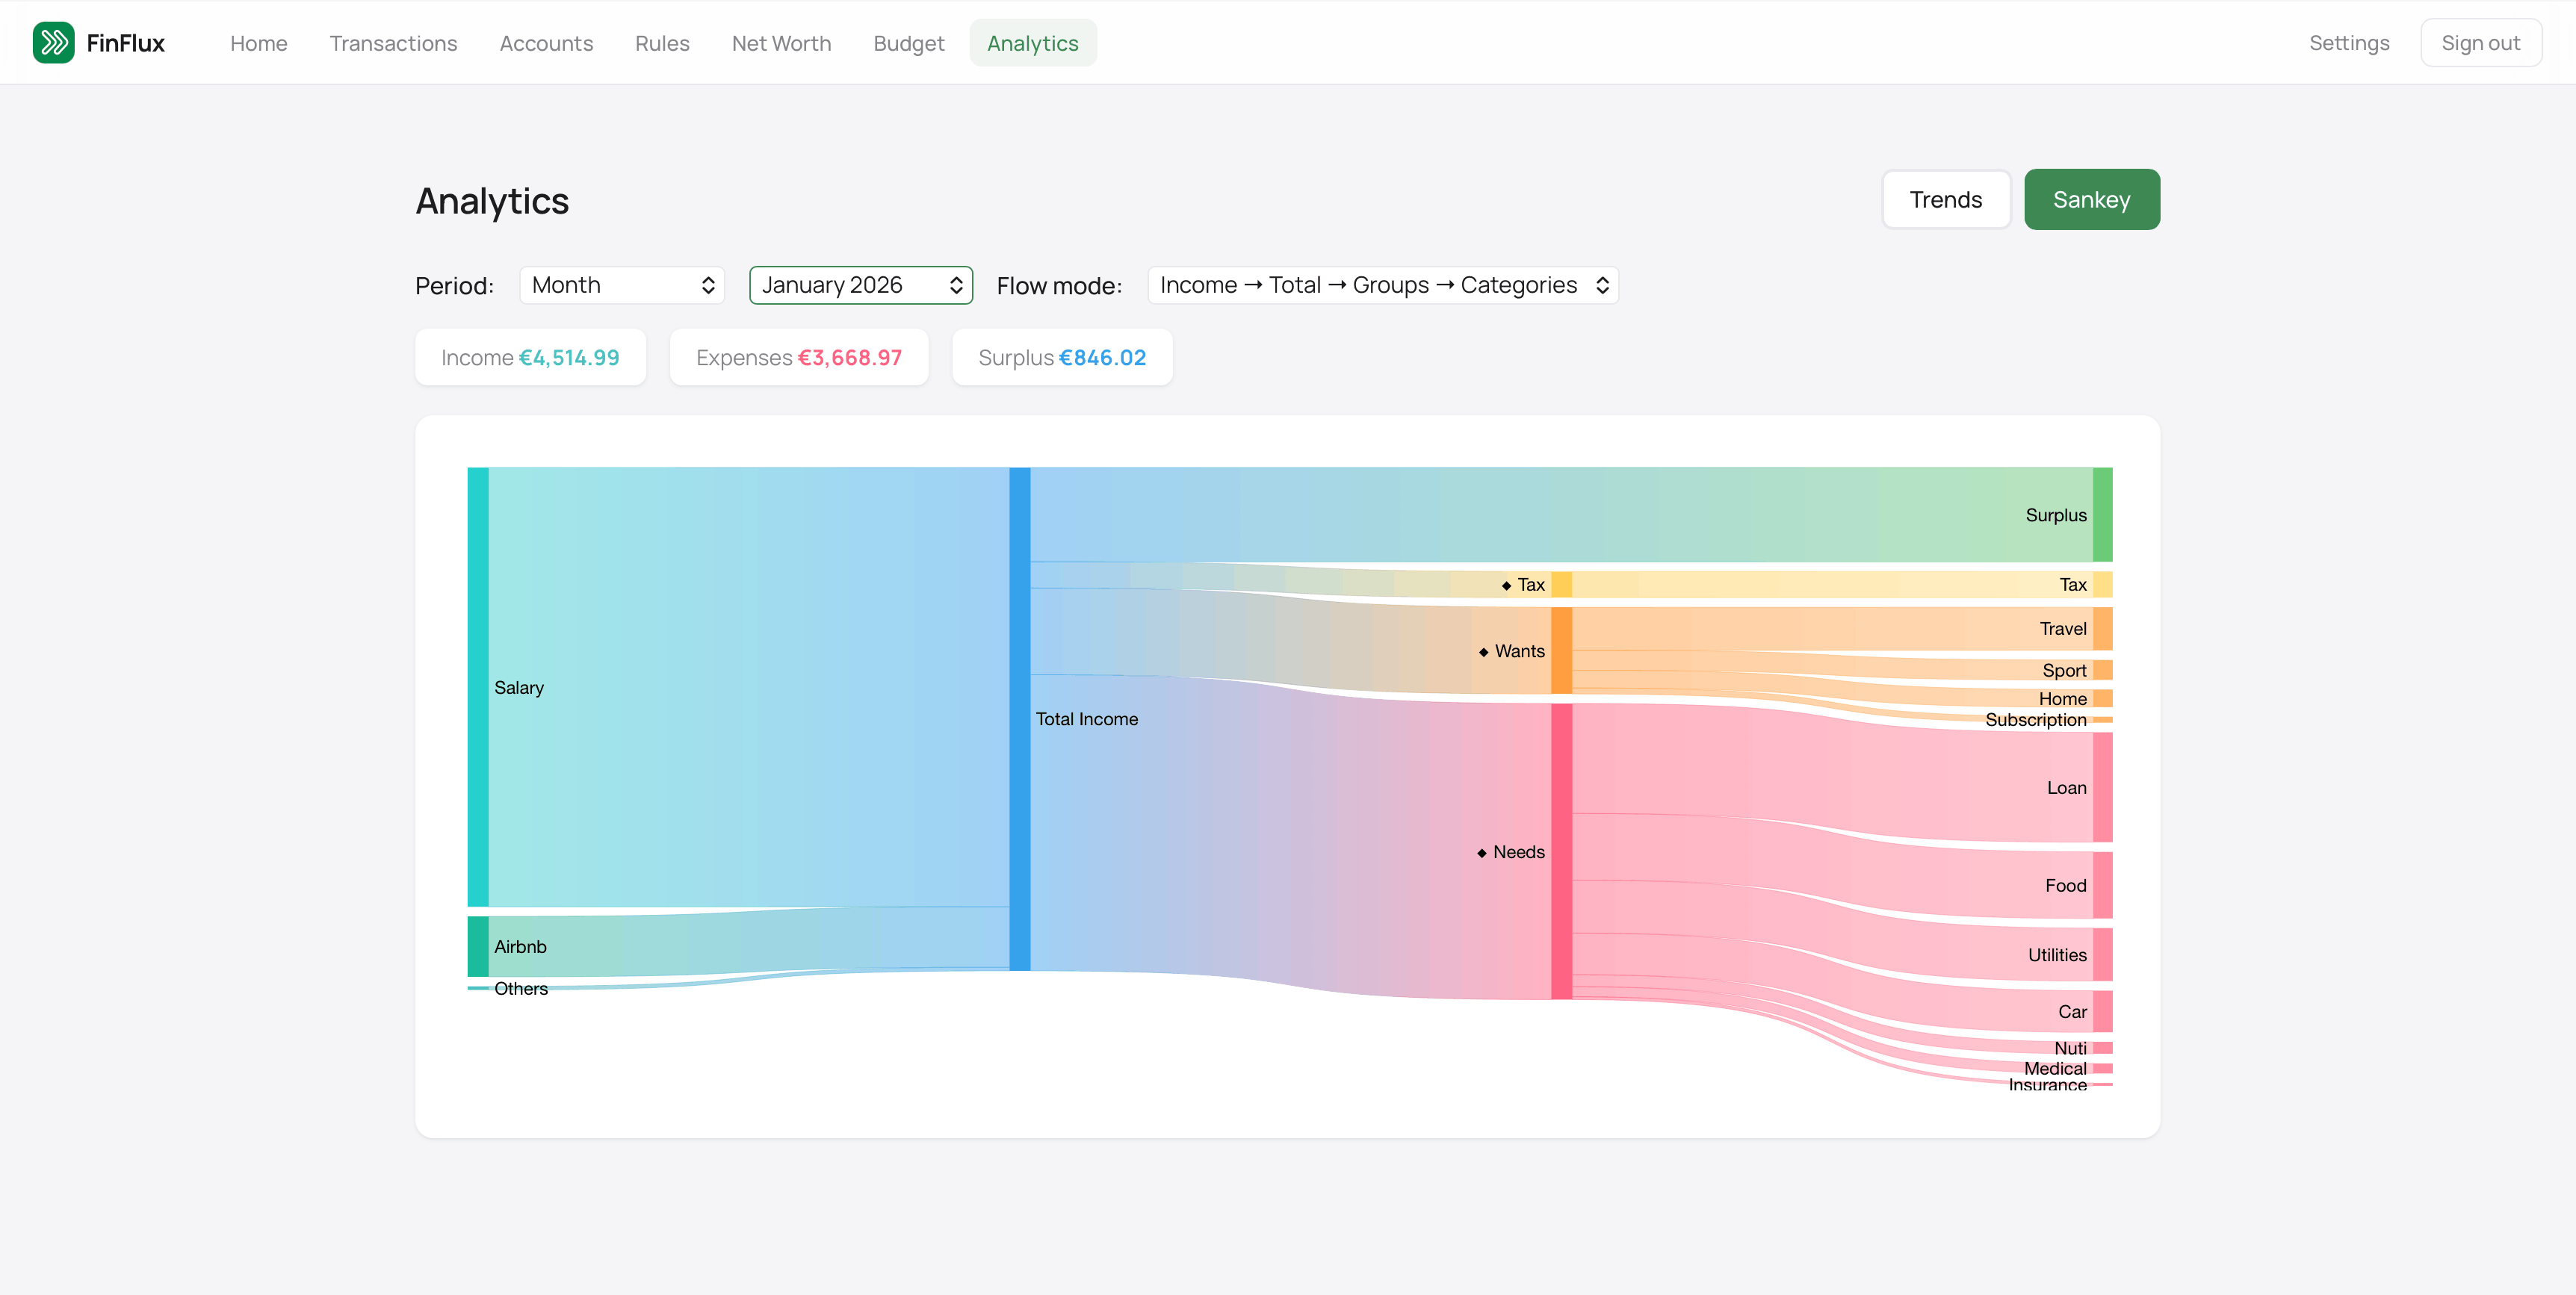Switch to the Trends view

click(x=1945, y=199)
